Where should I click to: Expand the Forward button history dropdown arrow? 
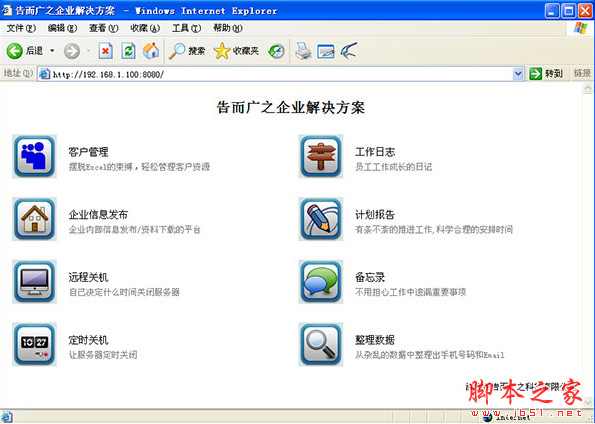pyautogui.click(x=89, y=50)
